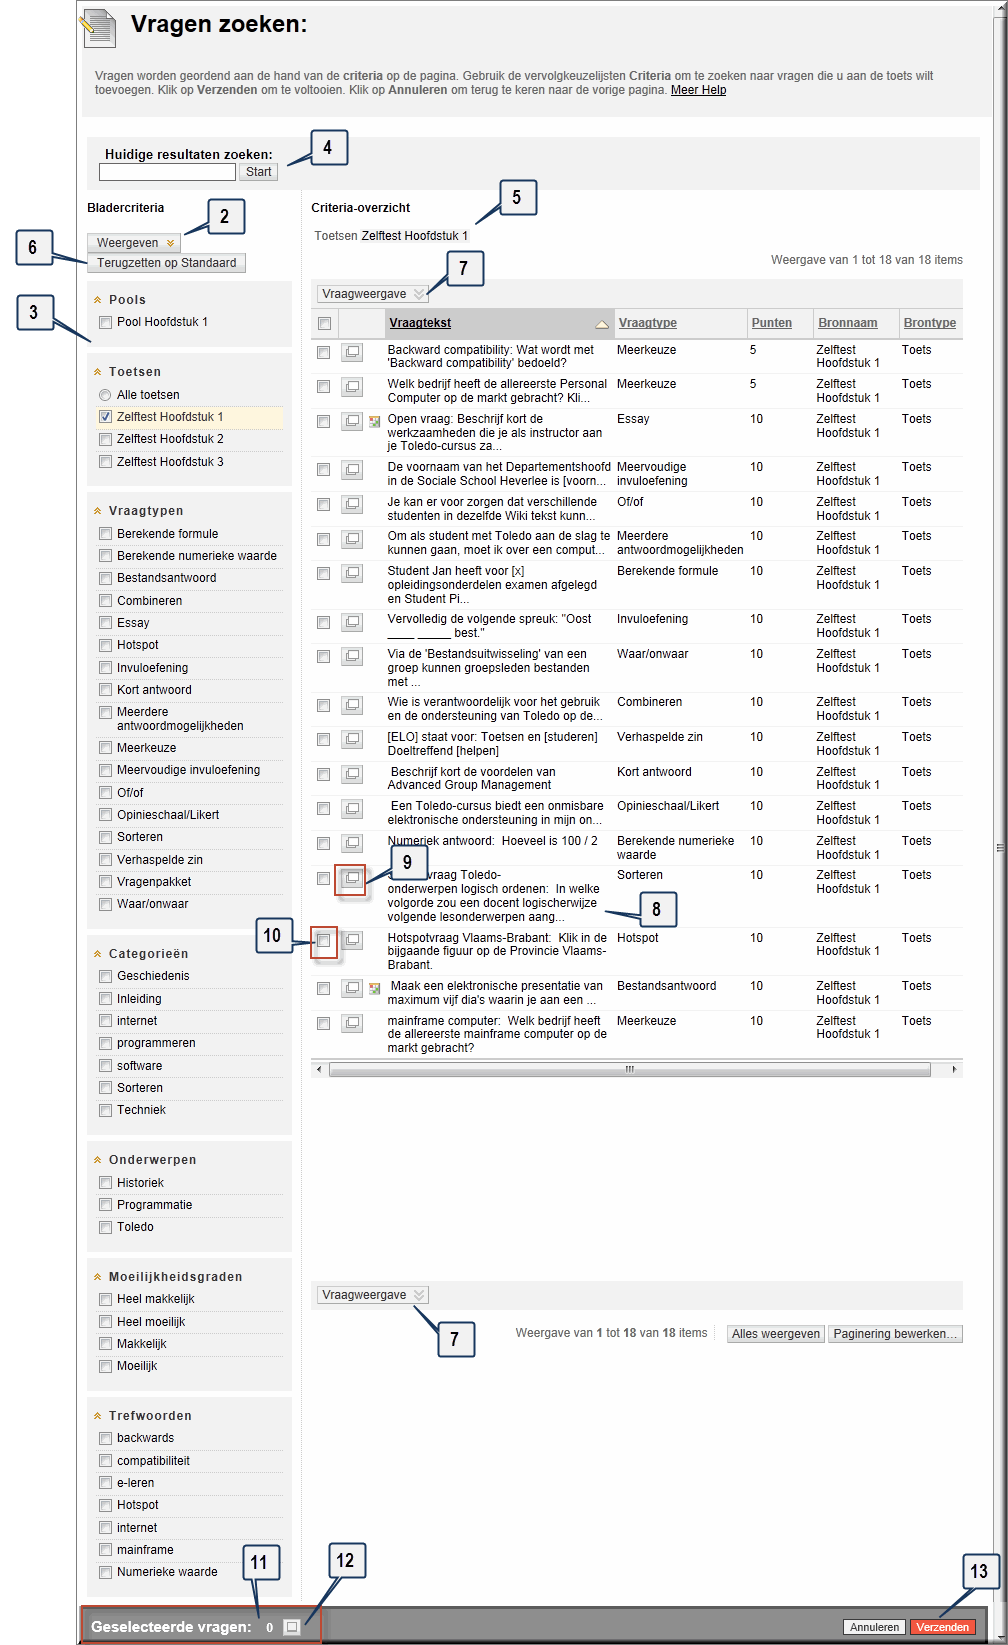
Task: Open preview icon for 'Backward compatibility' question
Action: tap(352, 352)
